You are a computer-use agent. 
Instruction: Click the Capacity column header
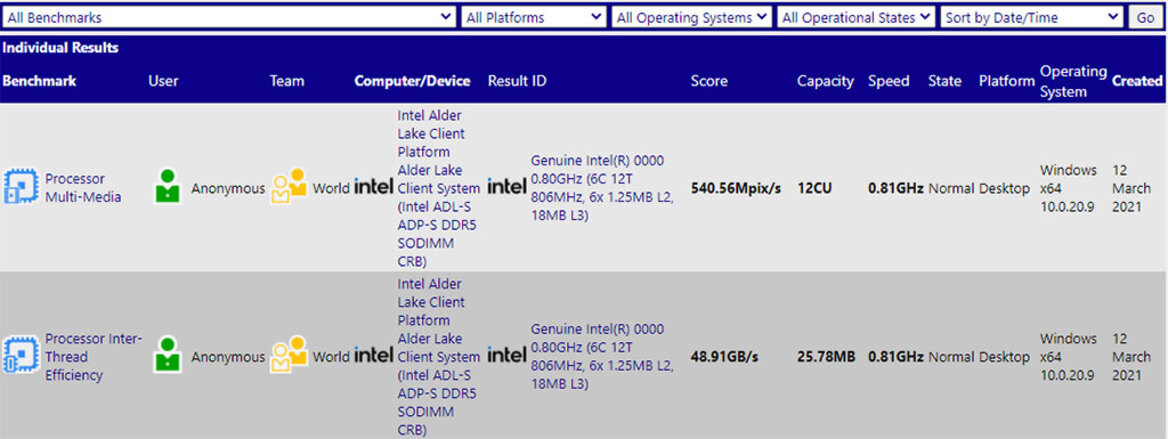[825, 81]
